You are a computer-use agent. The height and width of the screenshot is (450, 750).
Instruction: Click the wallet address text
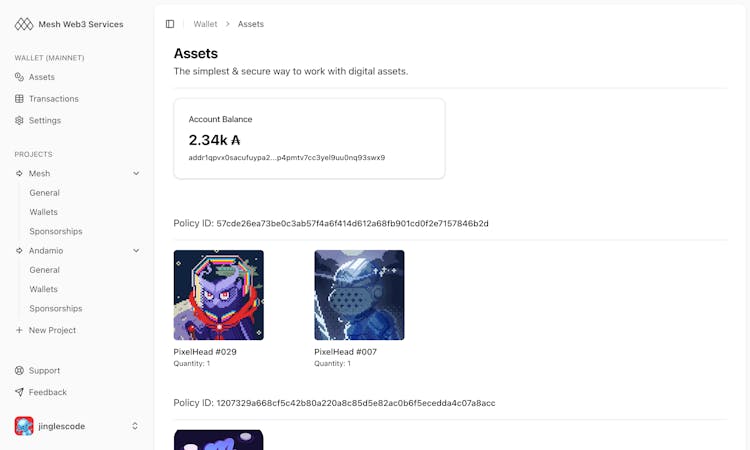point(286,158)
